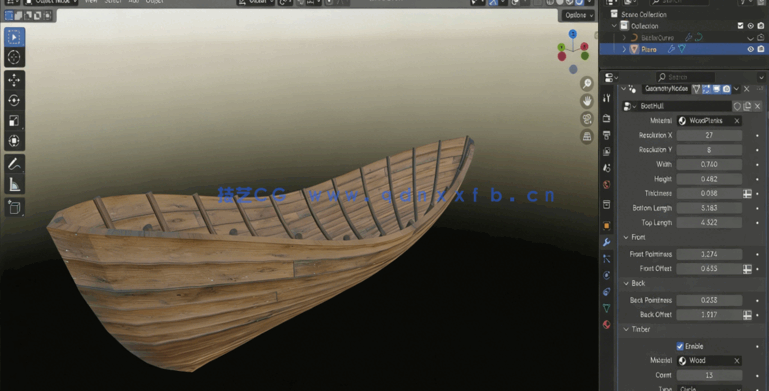This screenshot has height=391, width=769.
Task: Toggle the camera view icon
Action: 587,119
